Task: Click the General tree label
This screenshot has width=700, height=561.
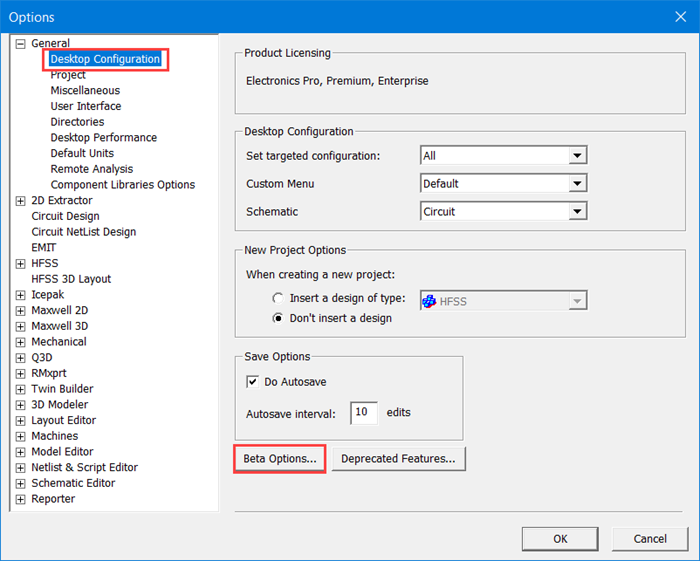Action: click(x=50, y=44)
